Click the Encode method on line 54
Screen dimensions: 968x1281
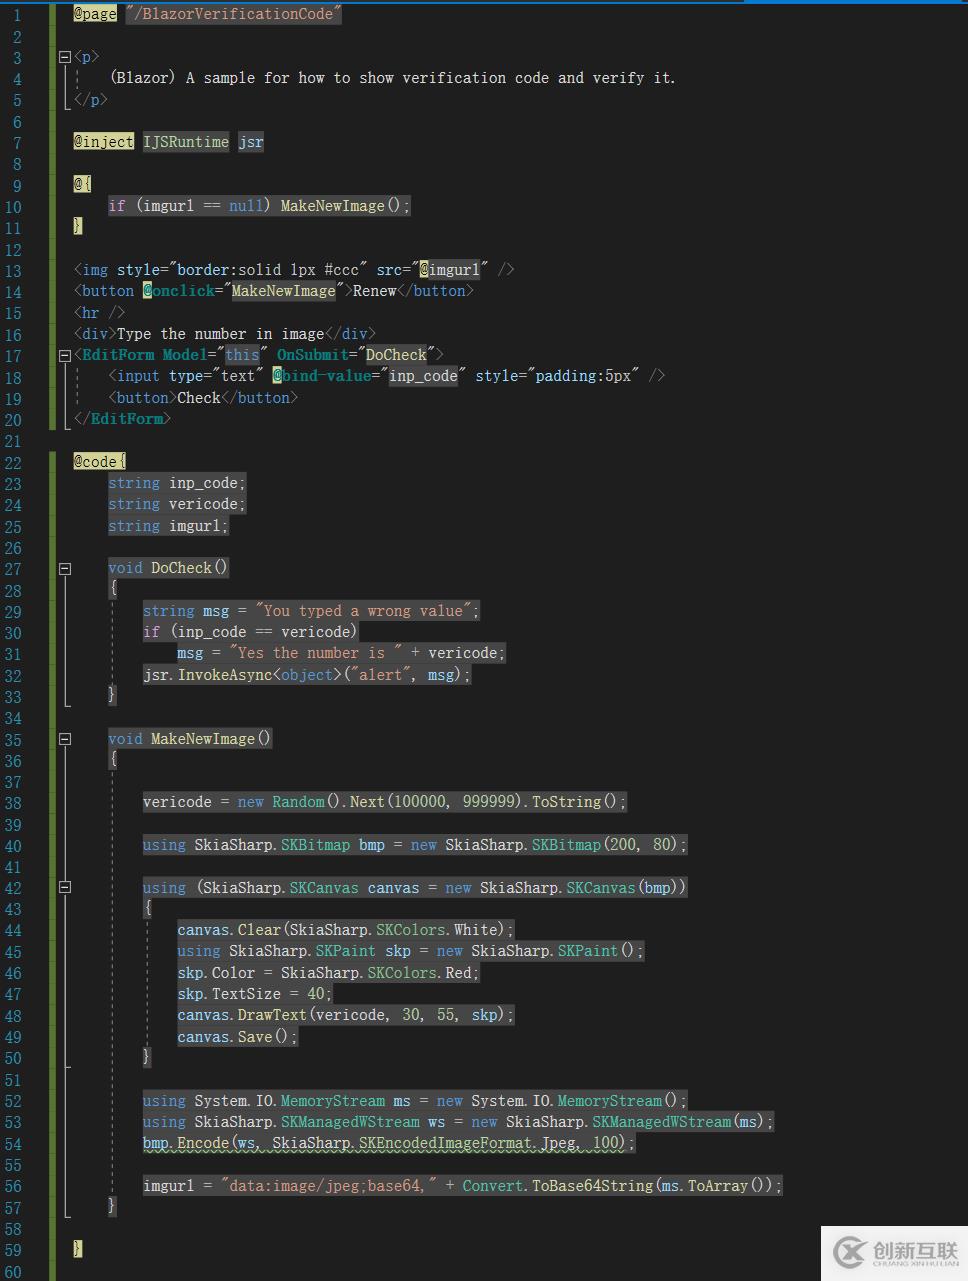click(203, 1143)
